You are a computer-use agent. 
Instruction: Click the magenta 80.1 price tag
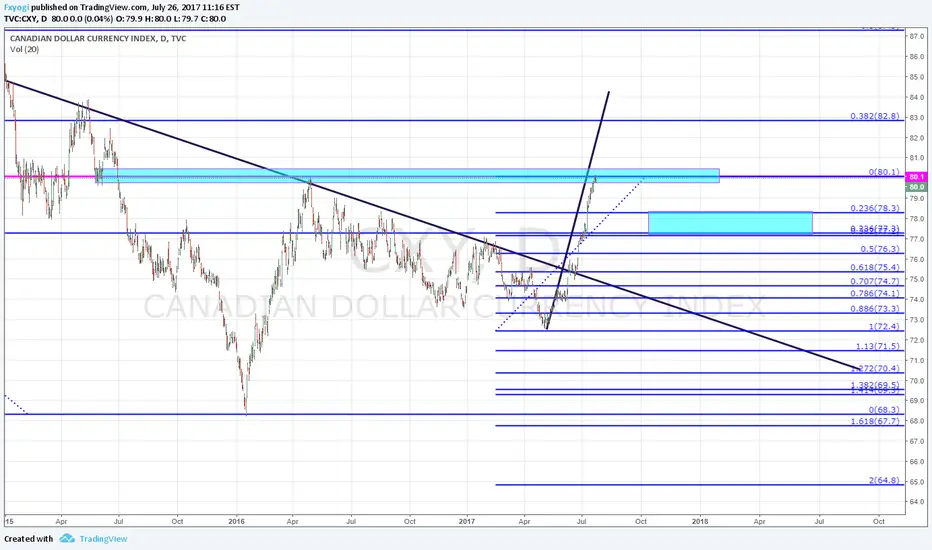point(916,177)
